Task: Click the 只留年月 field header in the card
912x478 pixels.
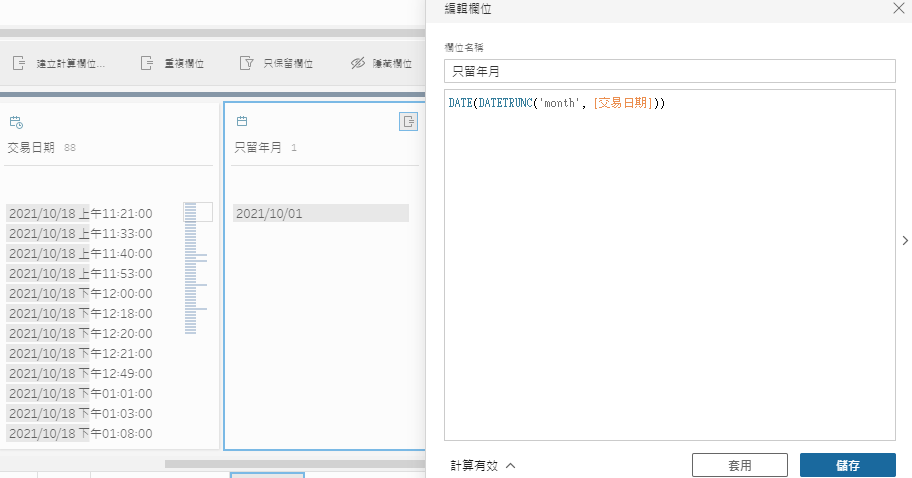Action: (x=258, y=148)
